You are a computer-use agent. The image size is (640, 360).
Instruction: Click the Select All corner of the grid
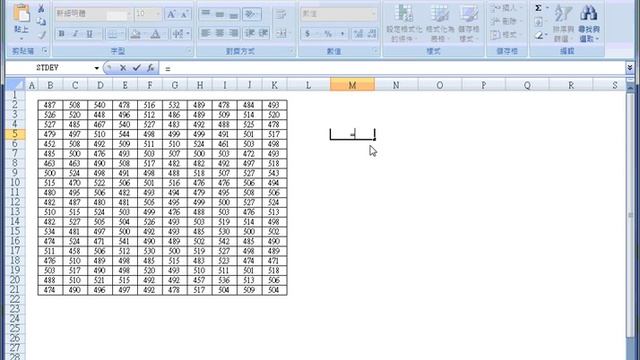point(15,85)
